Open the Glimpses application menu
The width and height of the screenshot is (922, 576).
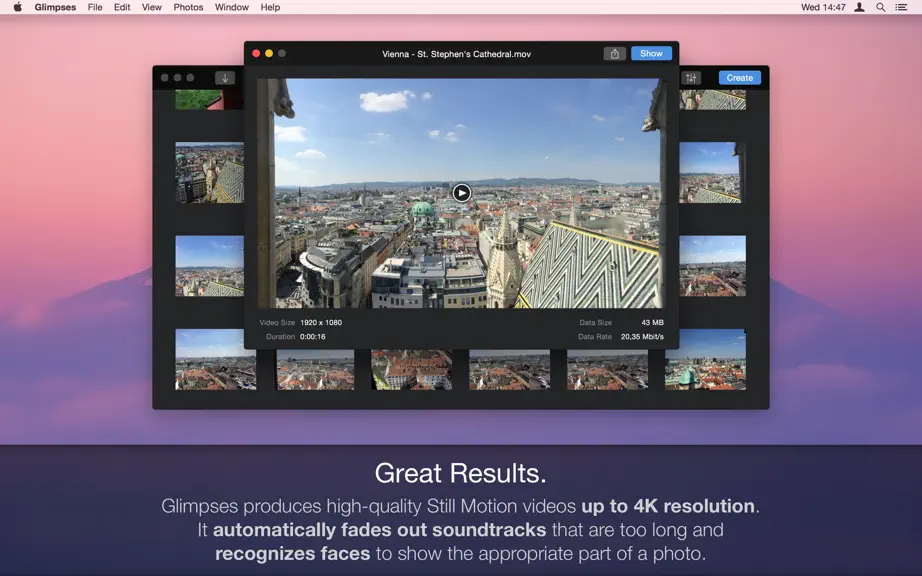point(55,7)
